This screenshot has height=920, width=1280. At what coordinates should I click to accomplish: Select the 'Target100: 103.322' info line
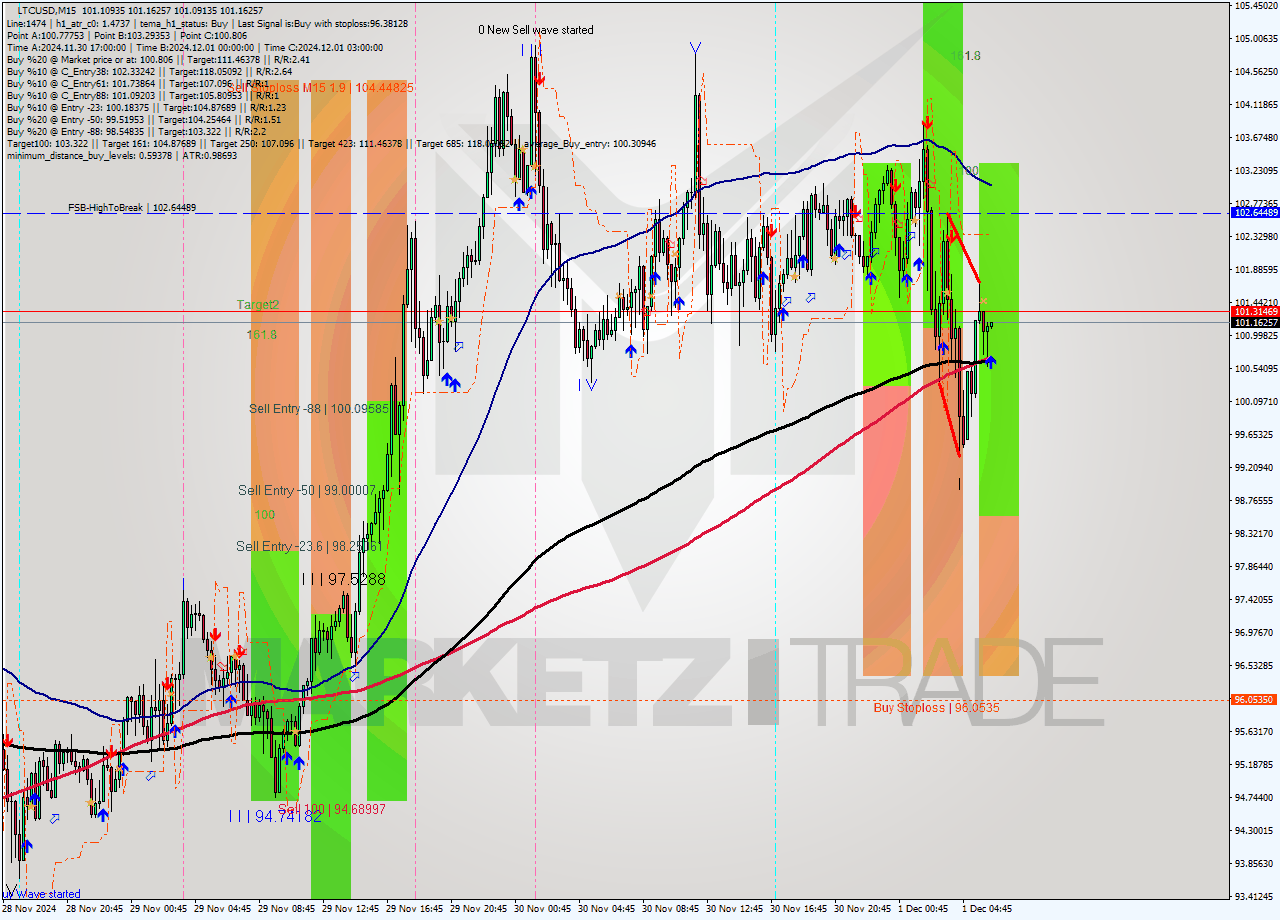pyautogui.click(x=331, y=144)
